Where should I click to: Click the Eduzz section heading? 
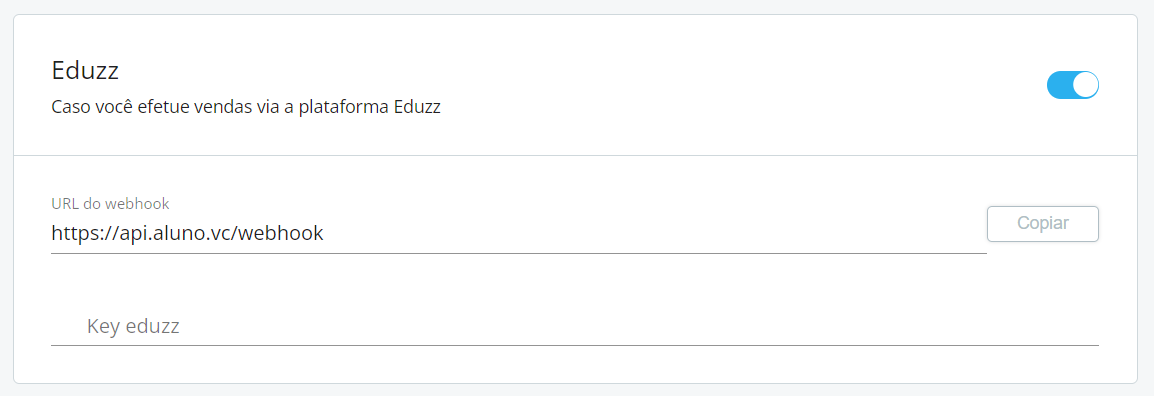(x=85, y=71)
